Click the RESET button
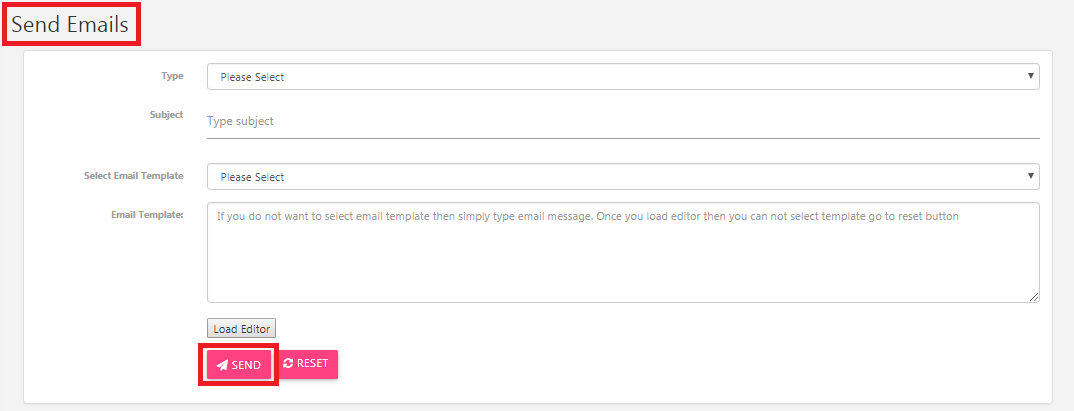1074x411 pixels. 308,364
